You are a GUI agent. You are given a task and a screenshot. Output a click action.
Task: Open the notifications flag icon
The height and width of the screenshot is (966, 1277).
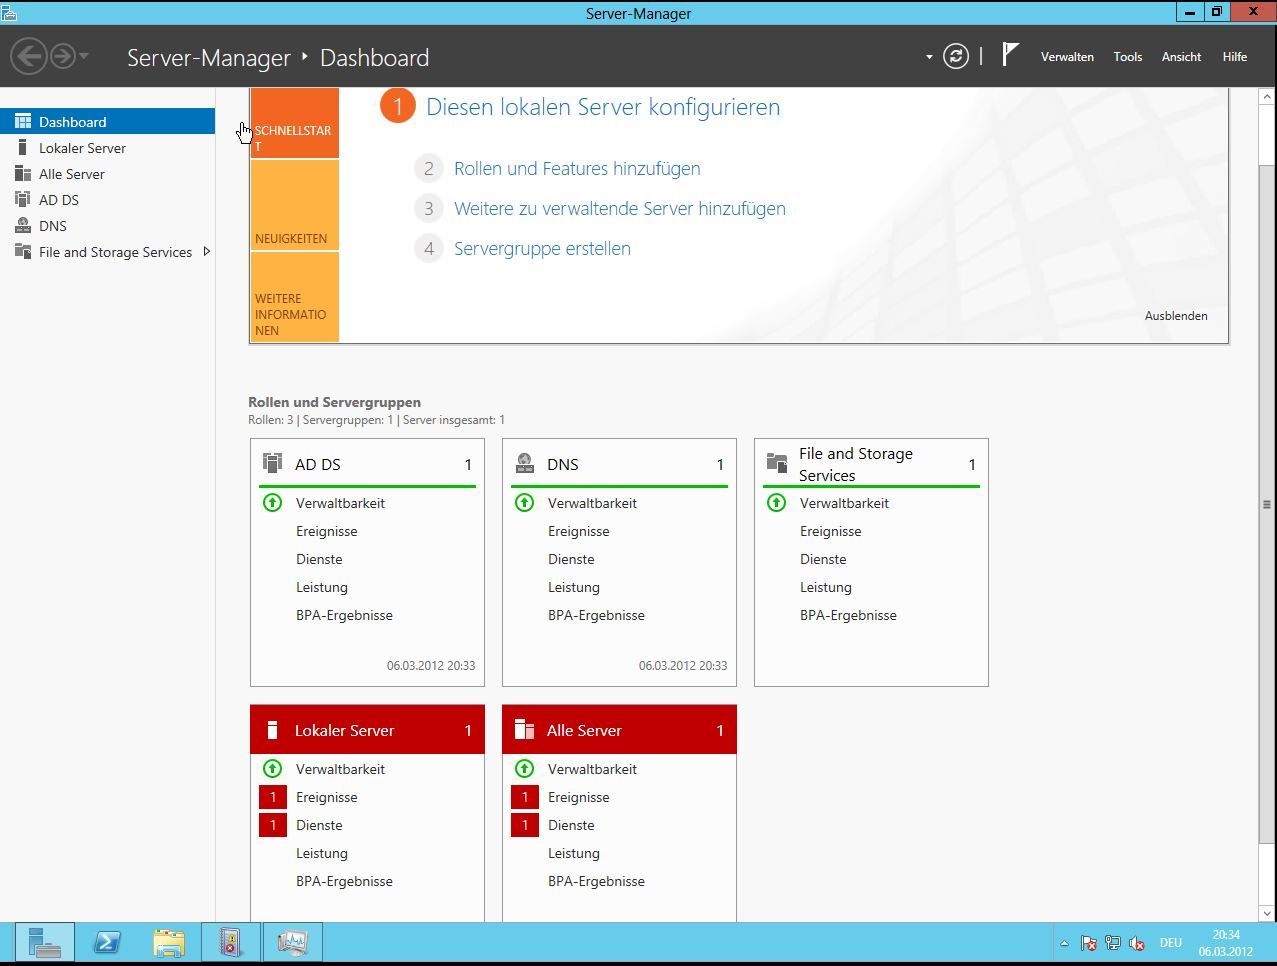tap(1010, 55)
